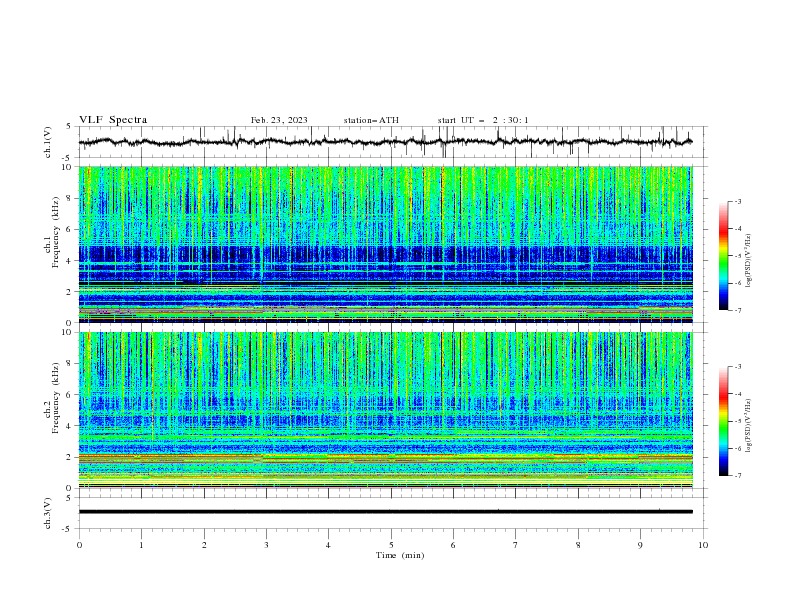Screen dimensions: 792x612
Task: Click the ch.2 colorbar "log(PSD)(V²/Hz)" label
Action: click(748, 425)
